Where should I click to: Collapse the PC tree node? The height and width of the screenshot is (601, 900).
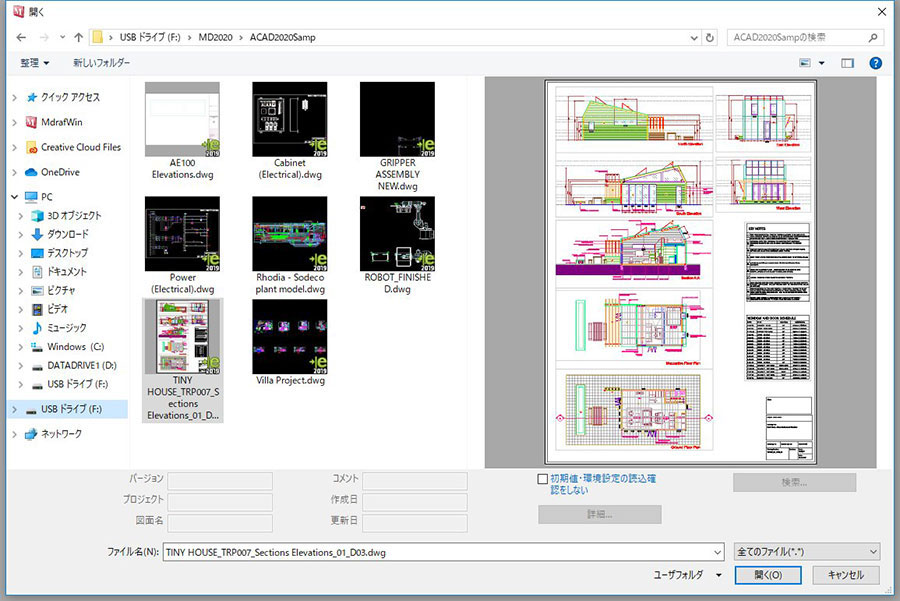coord(13,197)
